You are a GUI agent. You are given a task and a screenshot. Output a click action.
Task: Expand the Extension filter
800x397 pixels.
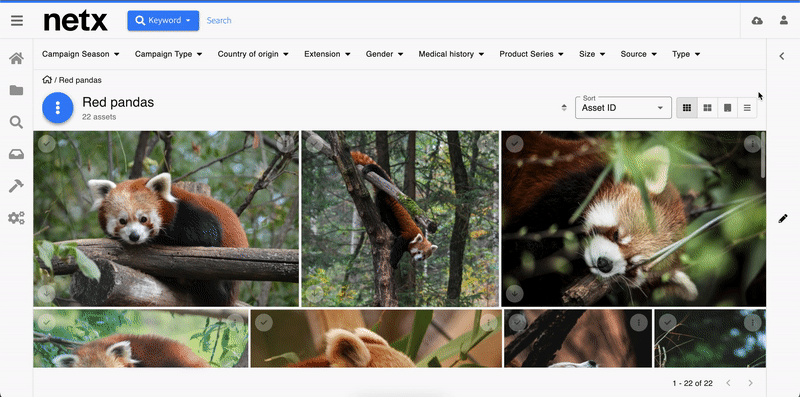point(327,54)
